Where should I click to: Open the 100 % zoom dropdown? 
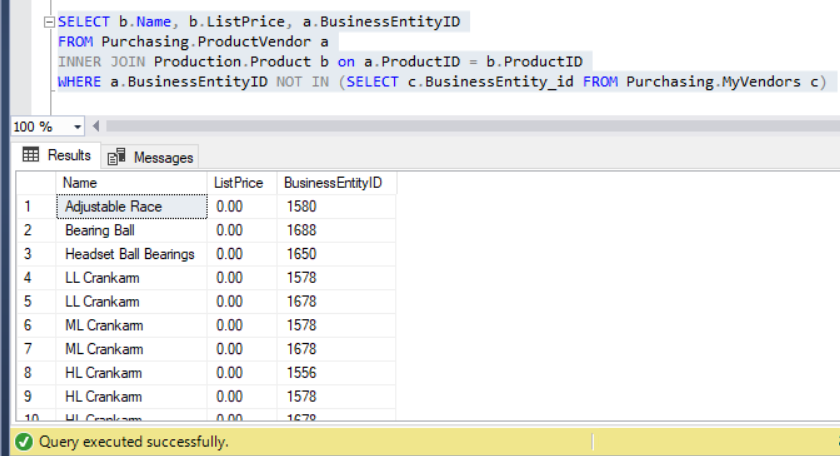pos(77,127)
